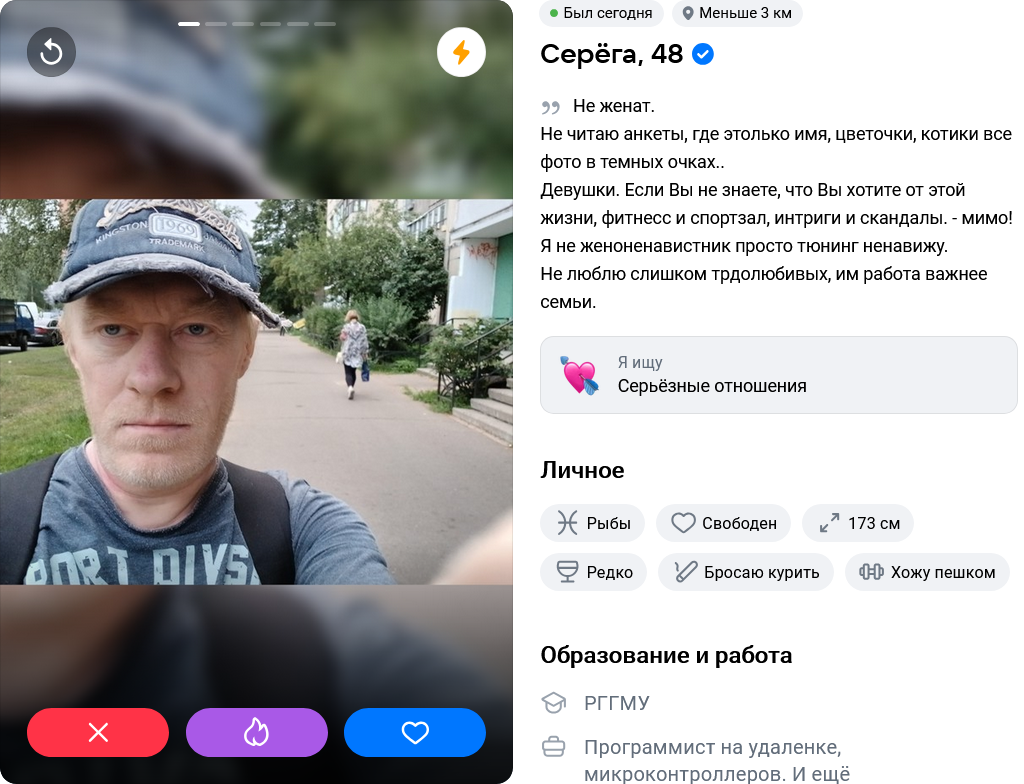Switch to the second photo indicator

[216, 24]
